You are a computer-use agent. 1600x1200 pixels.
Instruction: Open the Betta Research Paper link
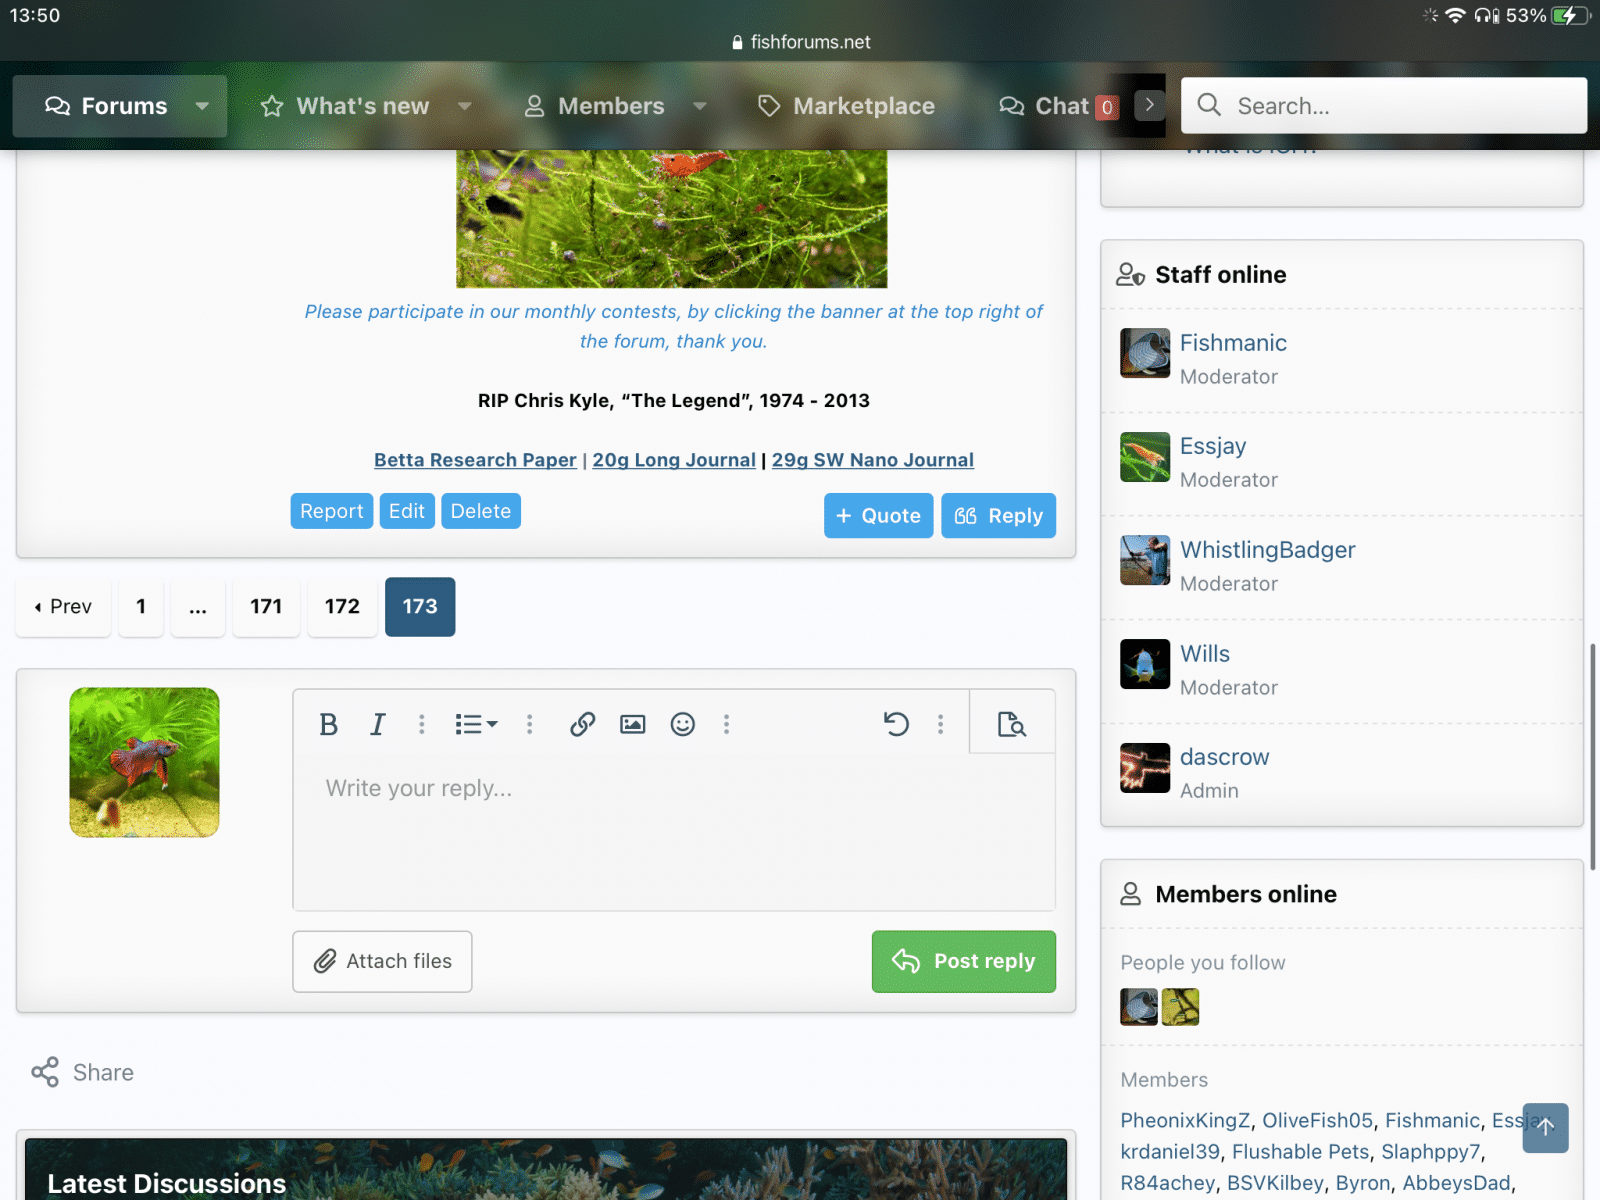pyautogui.click(x=475, y=460)
